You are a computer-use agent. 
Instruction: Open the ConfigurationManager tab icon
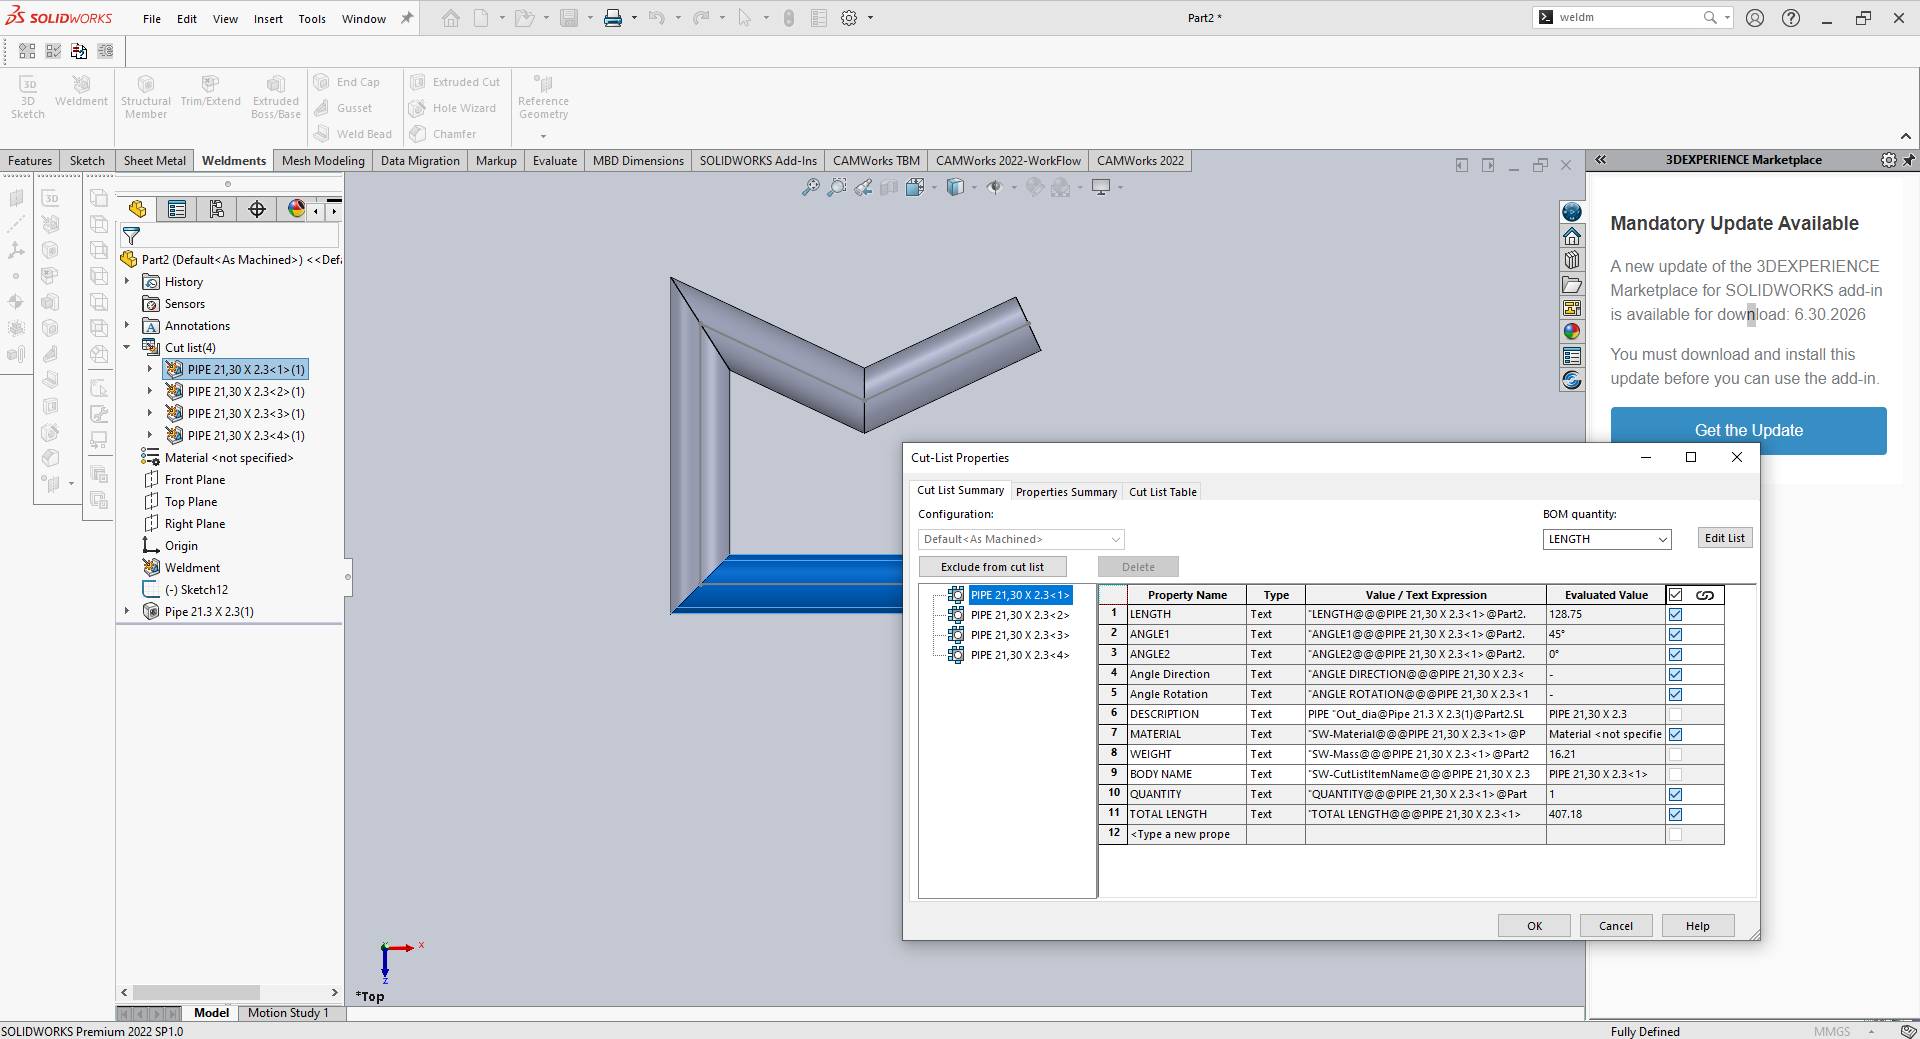[x=217, y=209]
